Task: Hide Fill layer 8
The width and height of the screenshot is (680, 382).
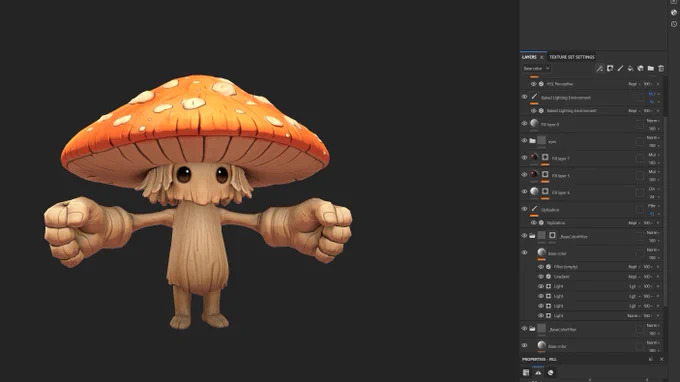Action: [524, 124]
